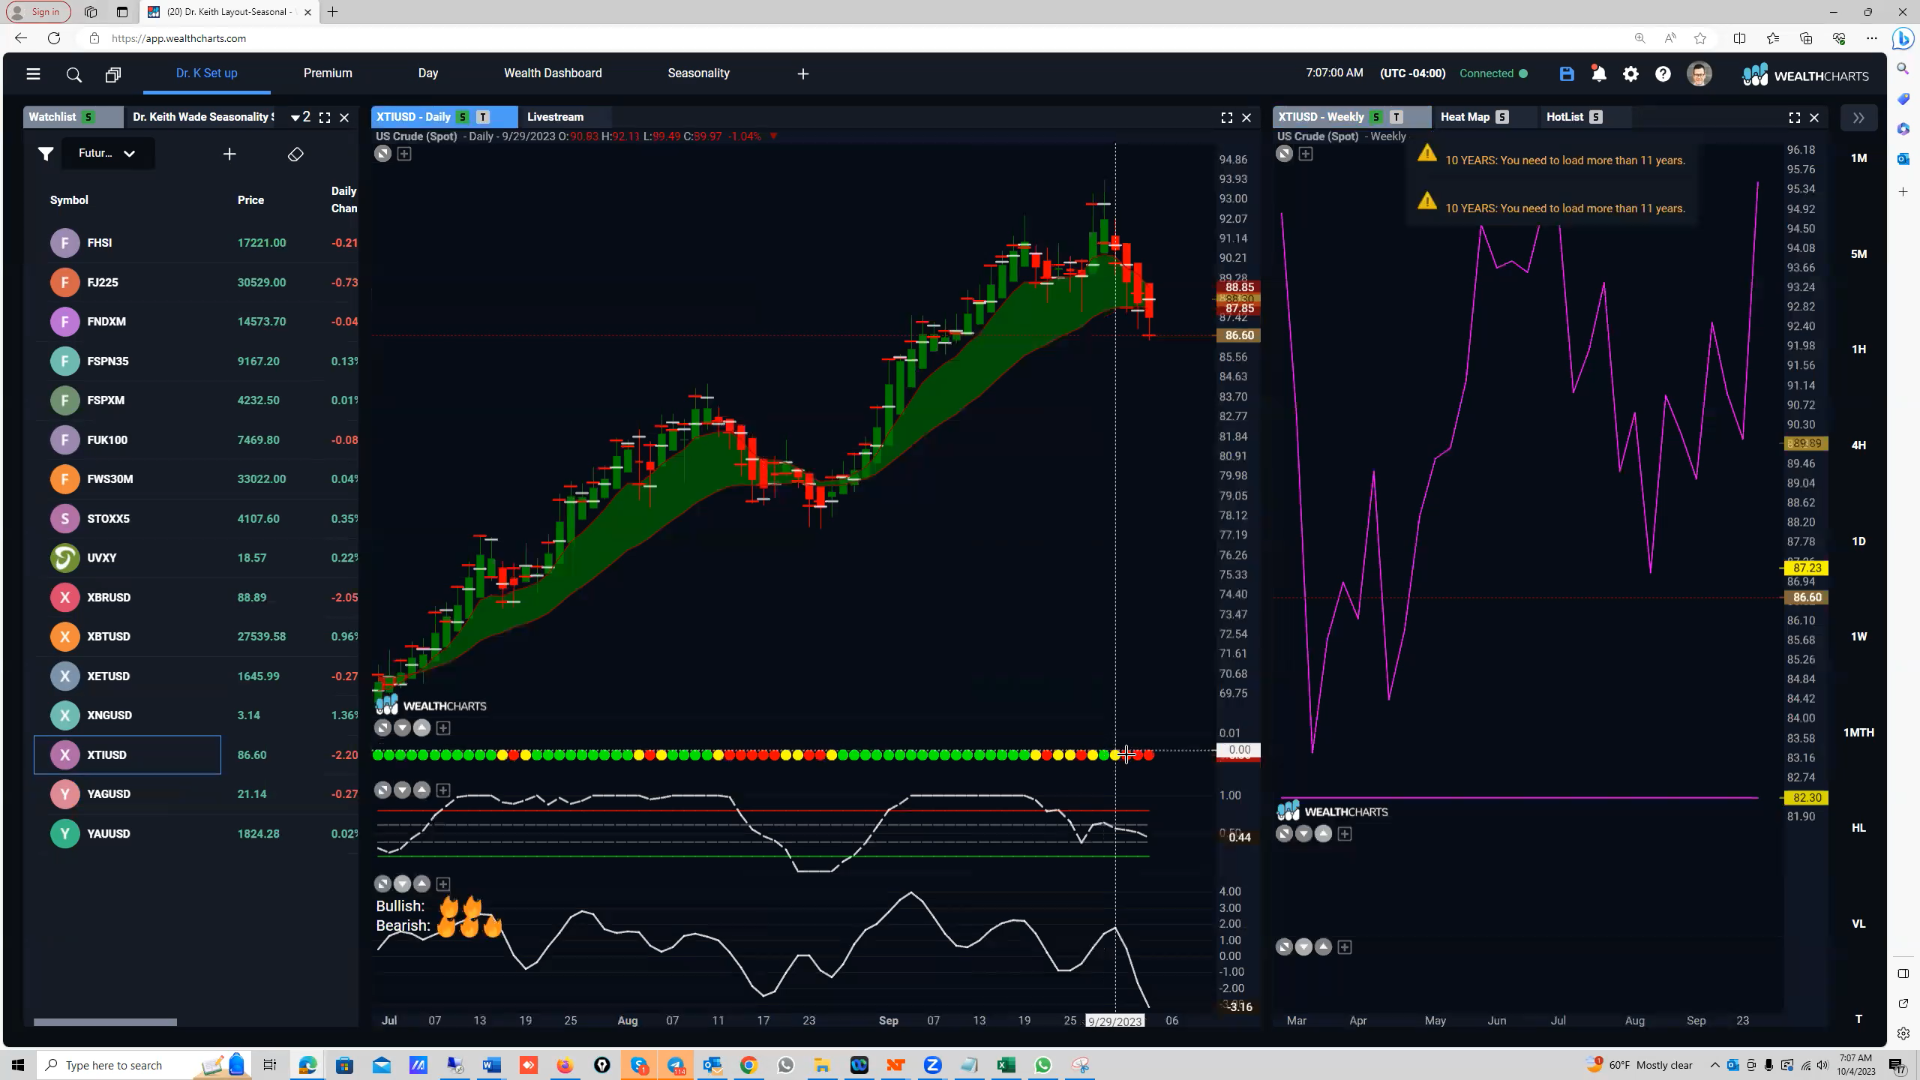
Task: Add indicator to daily chart main pane
Action: (404, 154)
